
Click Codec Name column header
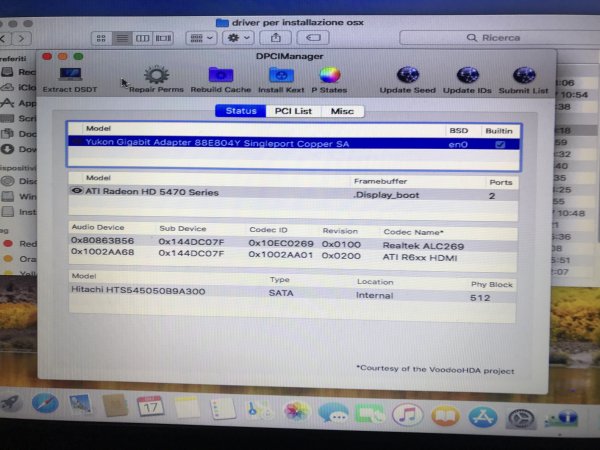tap(413, 232)
